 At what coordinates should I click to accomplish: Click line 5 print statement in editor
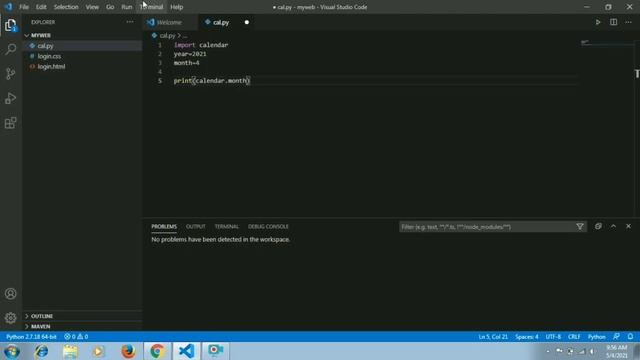(x=212, y=81)
